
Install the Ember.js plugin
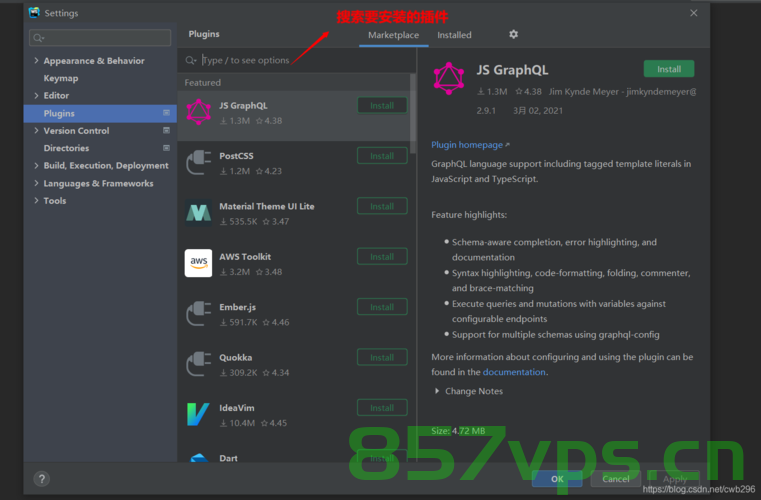382,307
